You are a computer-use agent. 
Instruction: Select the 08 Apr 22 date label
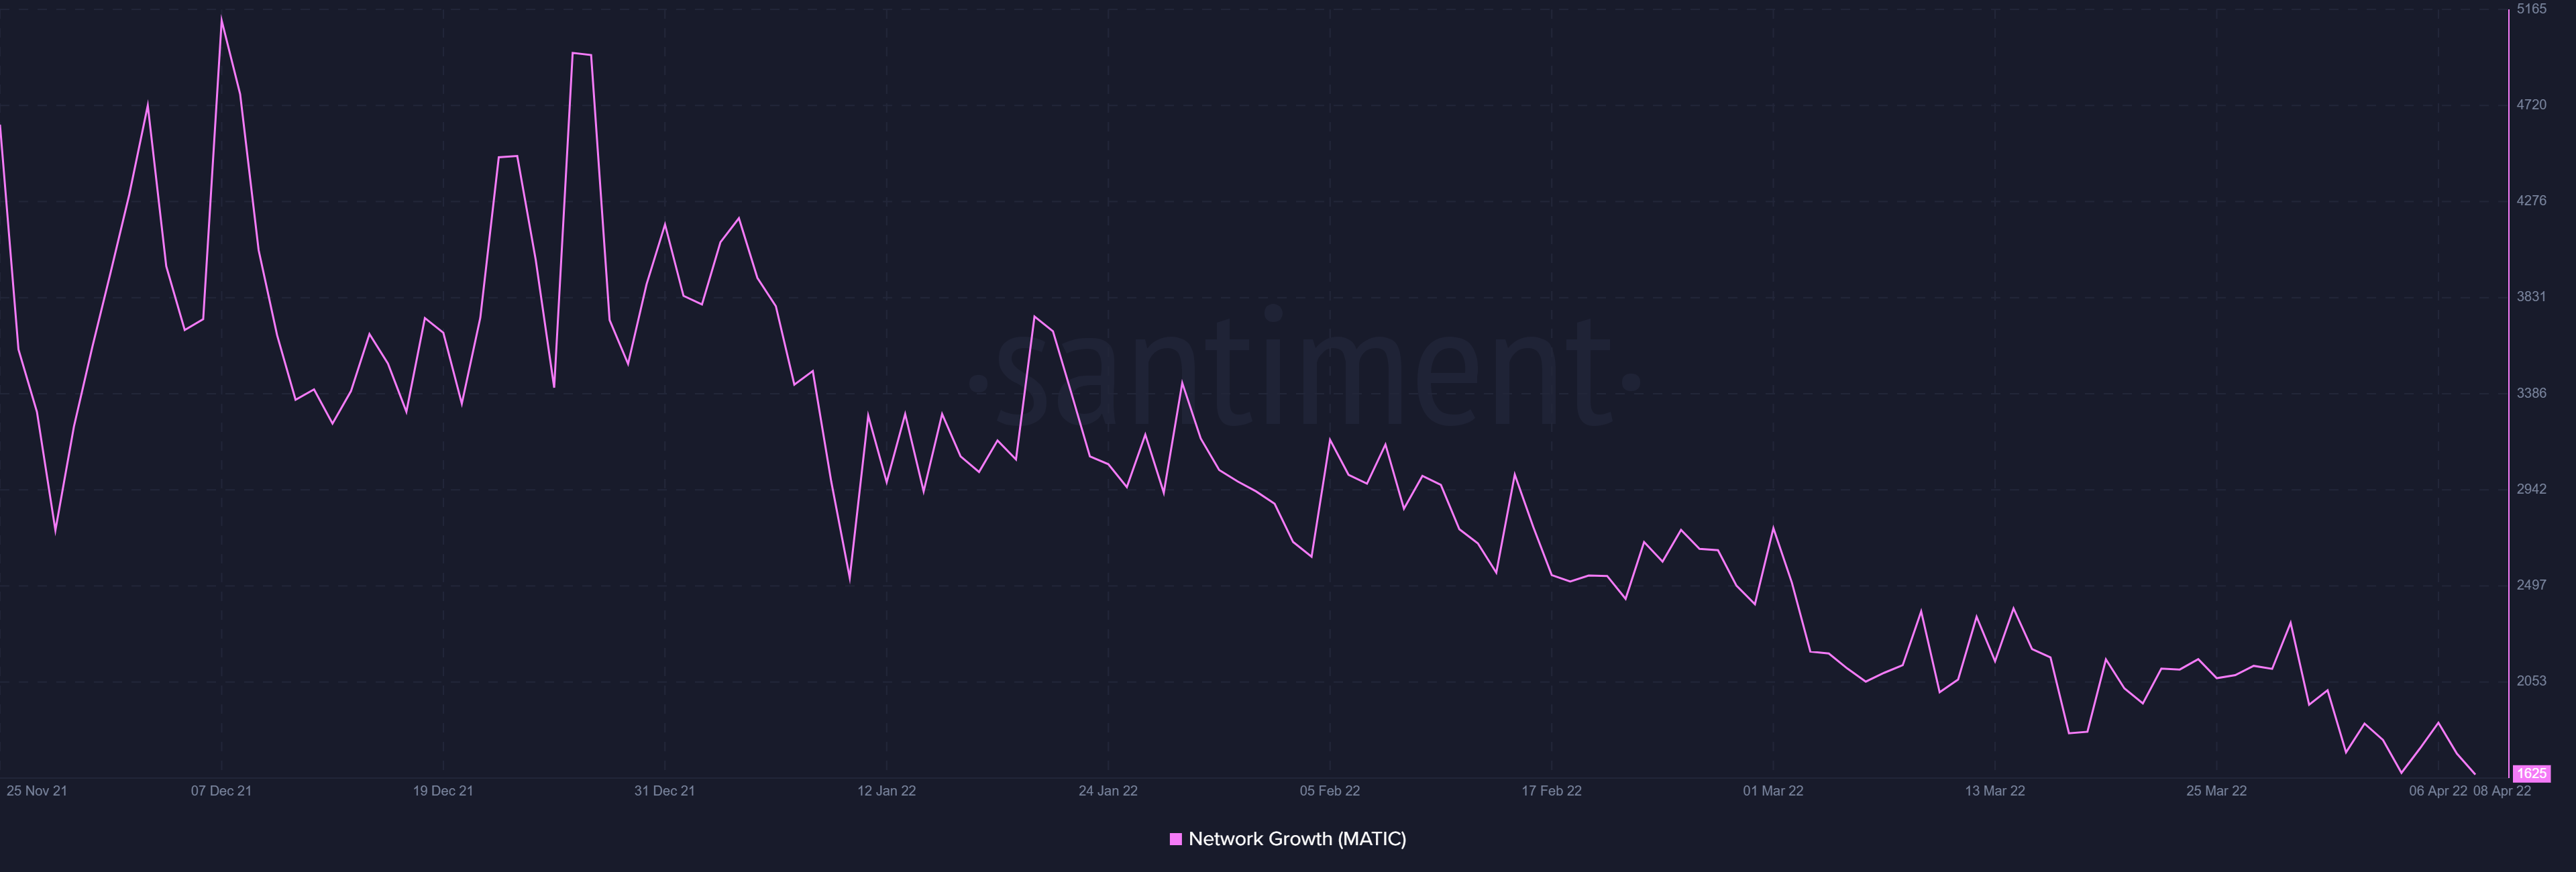[x=2502, y=791]
